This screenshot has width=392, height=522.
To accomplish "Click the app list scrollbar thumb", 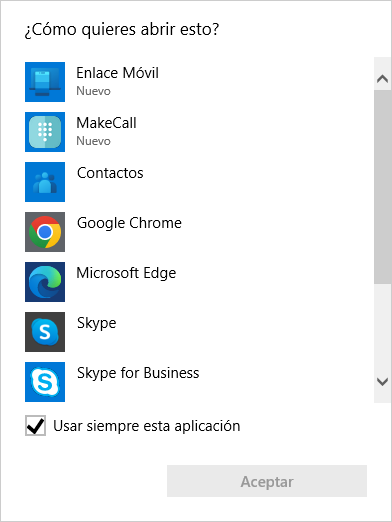I will click(x=382, y=187).
